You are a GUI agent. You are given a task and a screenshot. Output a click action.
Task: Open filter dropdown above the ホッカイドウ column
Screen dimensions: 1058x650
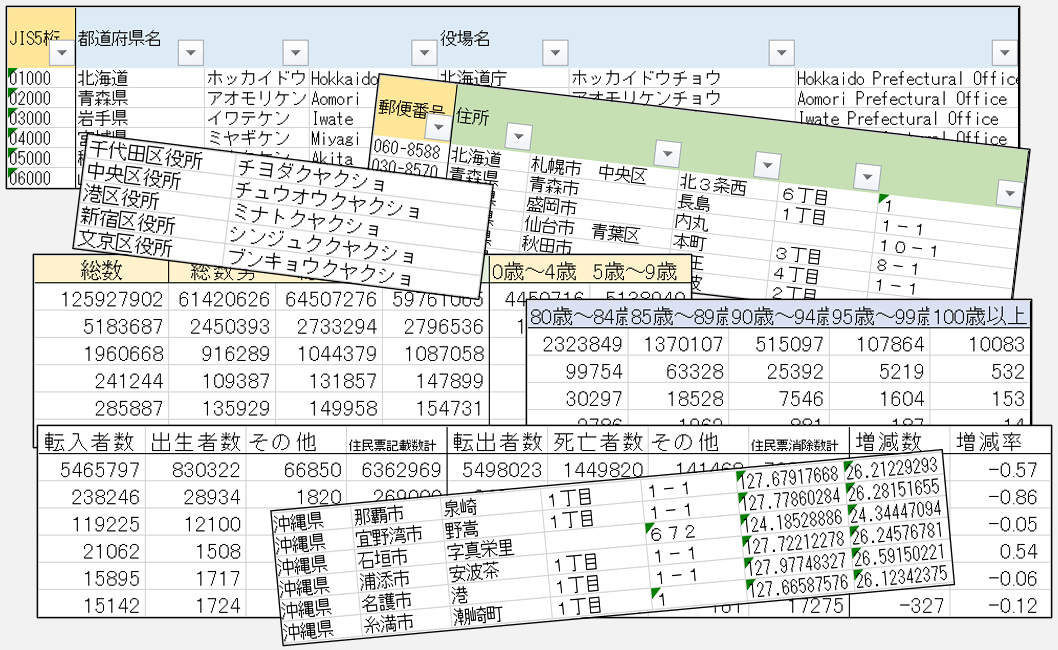(x=295, y=52)
